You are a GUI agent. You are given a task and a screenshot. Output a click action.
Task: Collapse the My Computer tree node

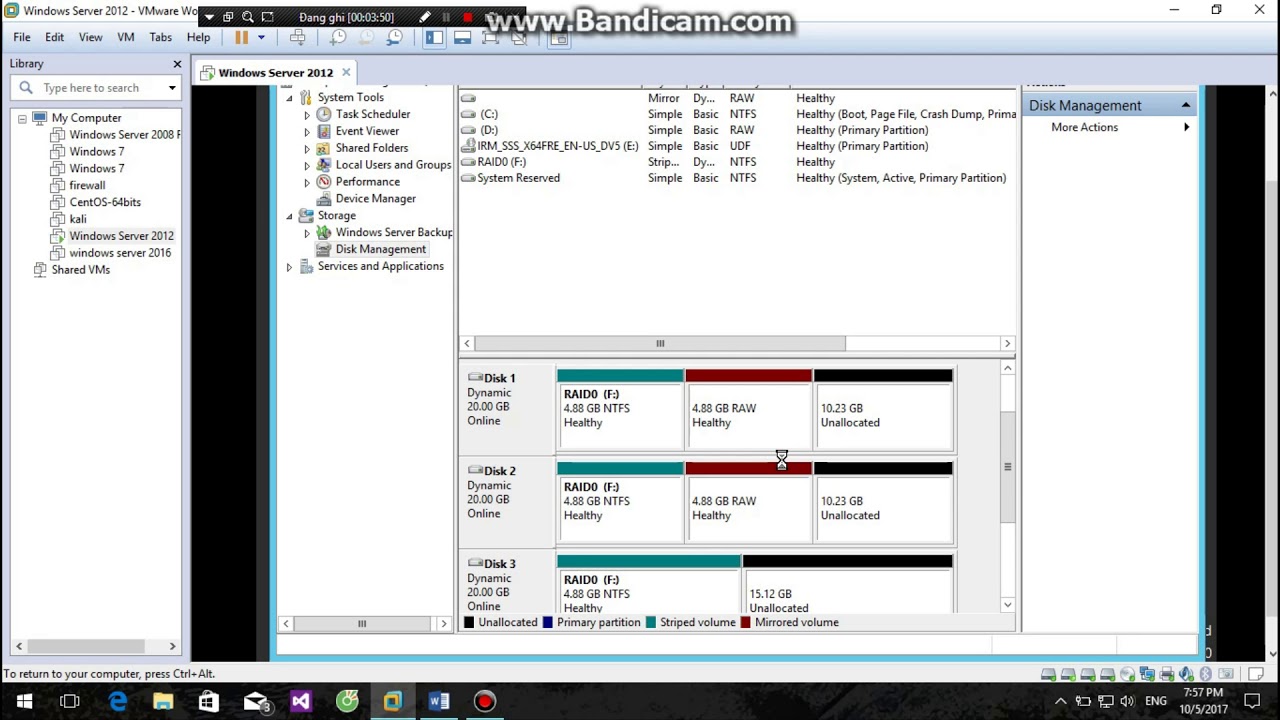click(22, 118)
